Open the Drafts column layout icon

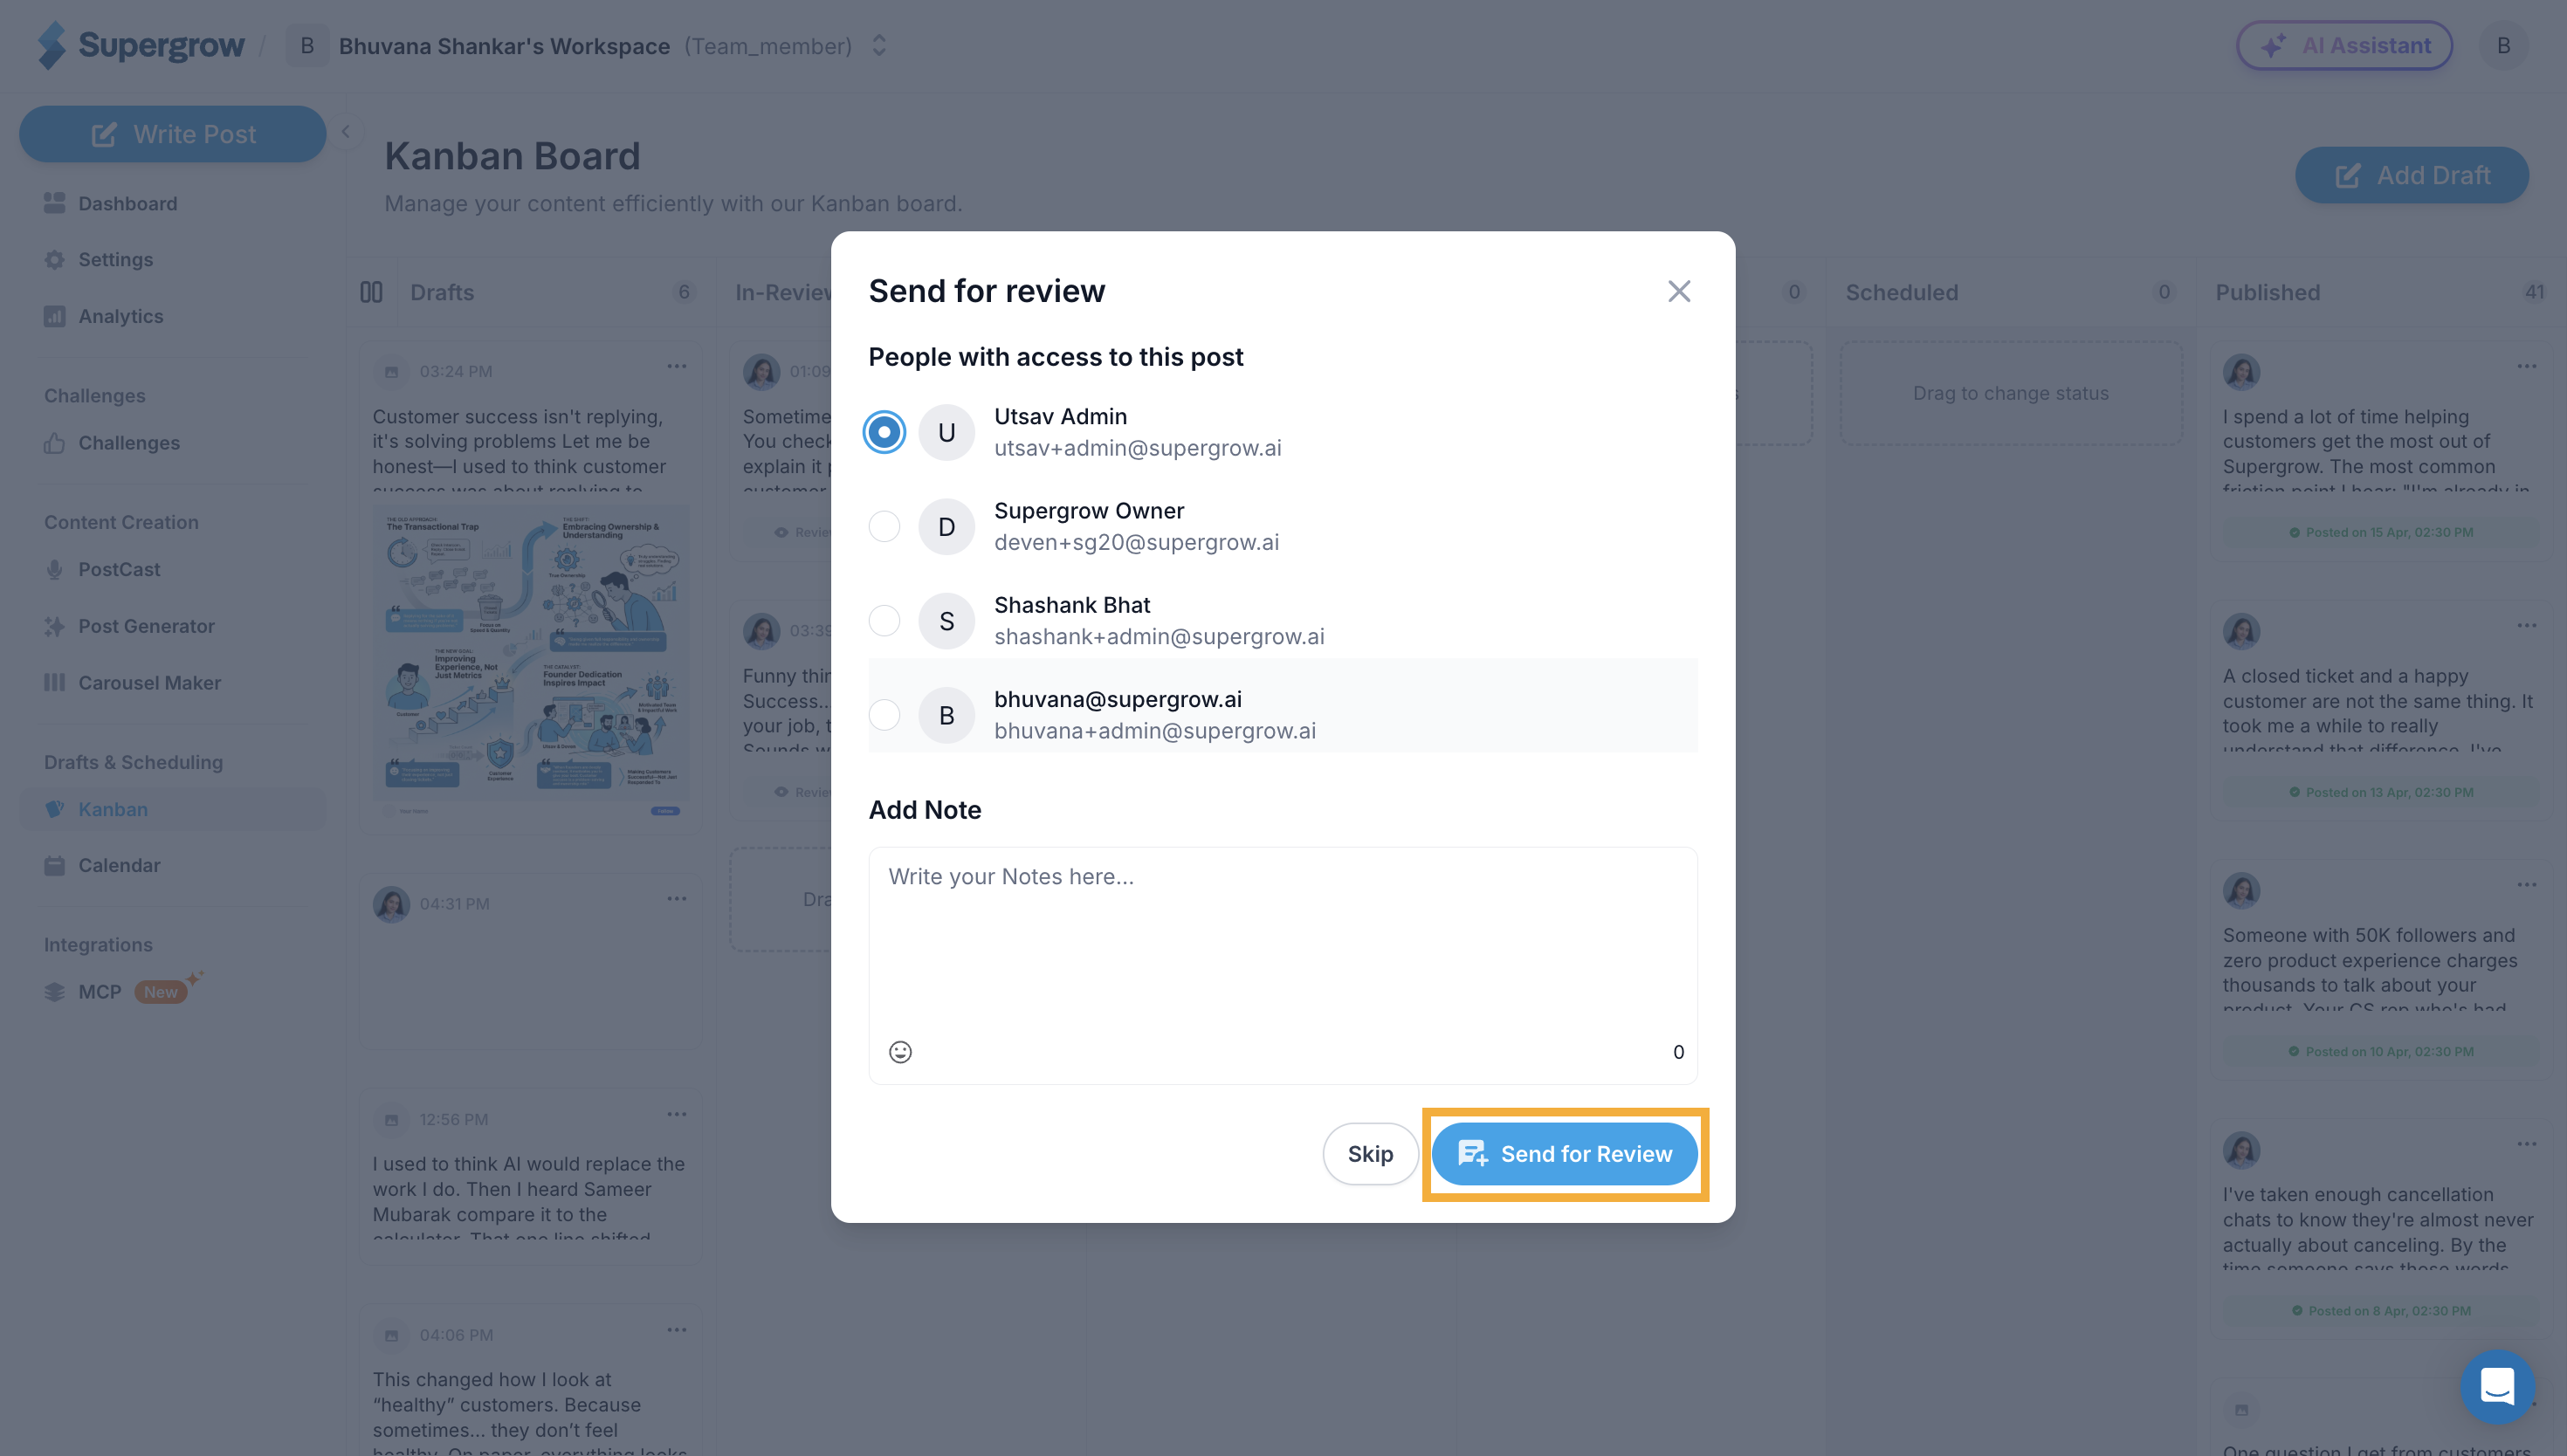[x=371, y=292]
